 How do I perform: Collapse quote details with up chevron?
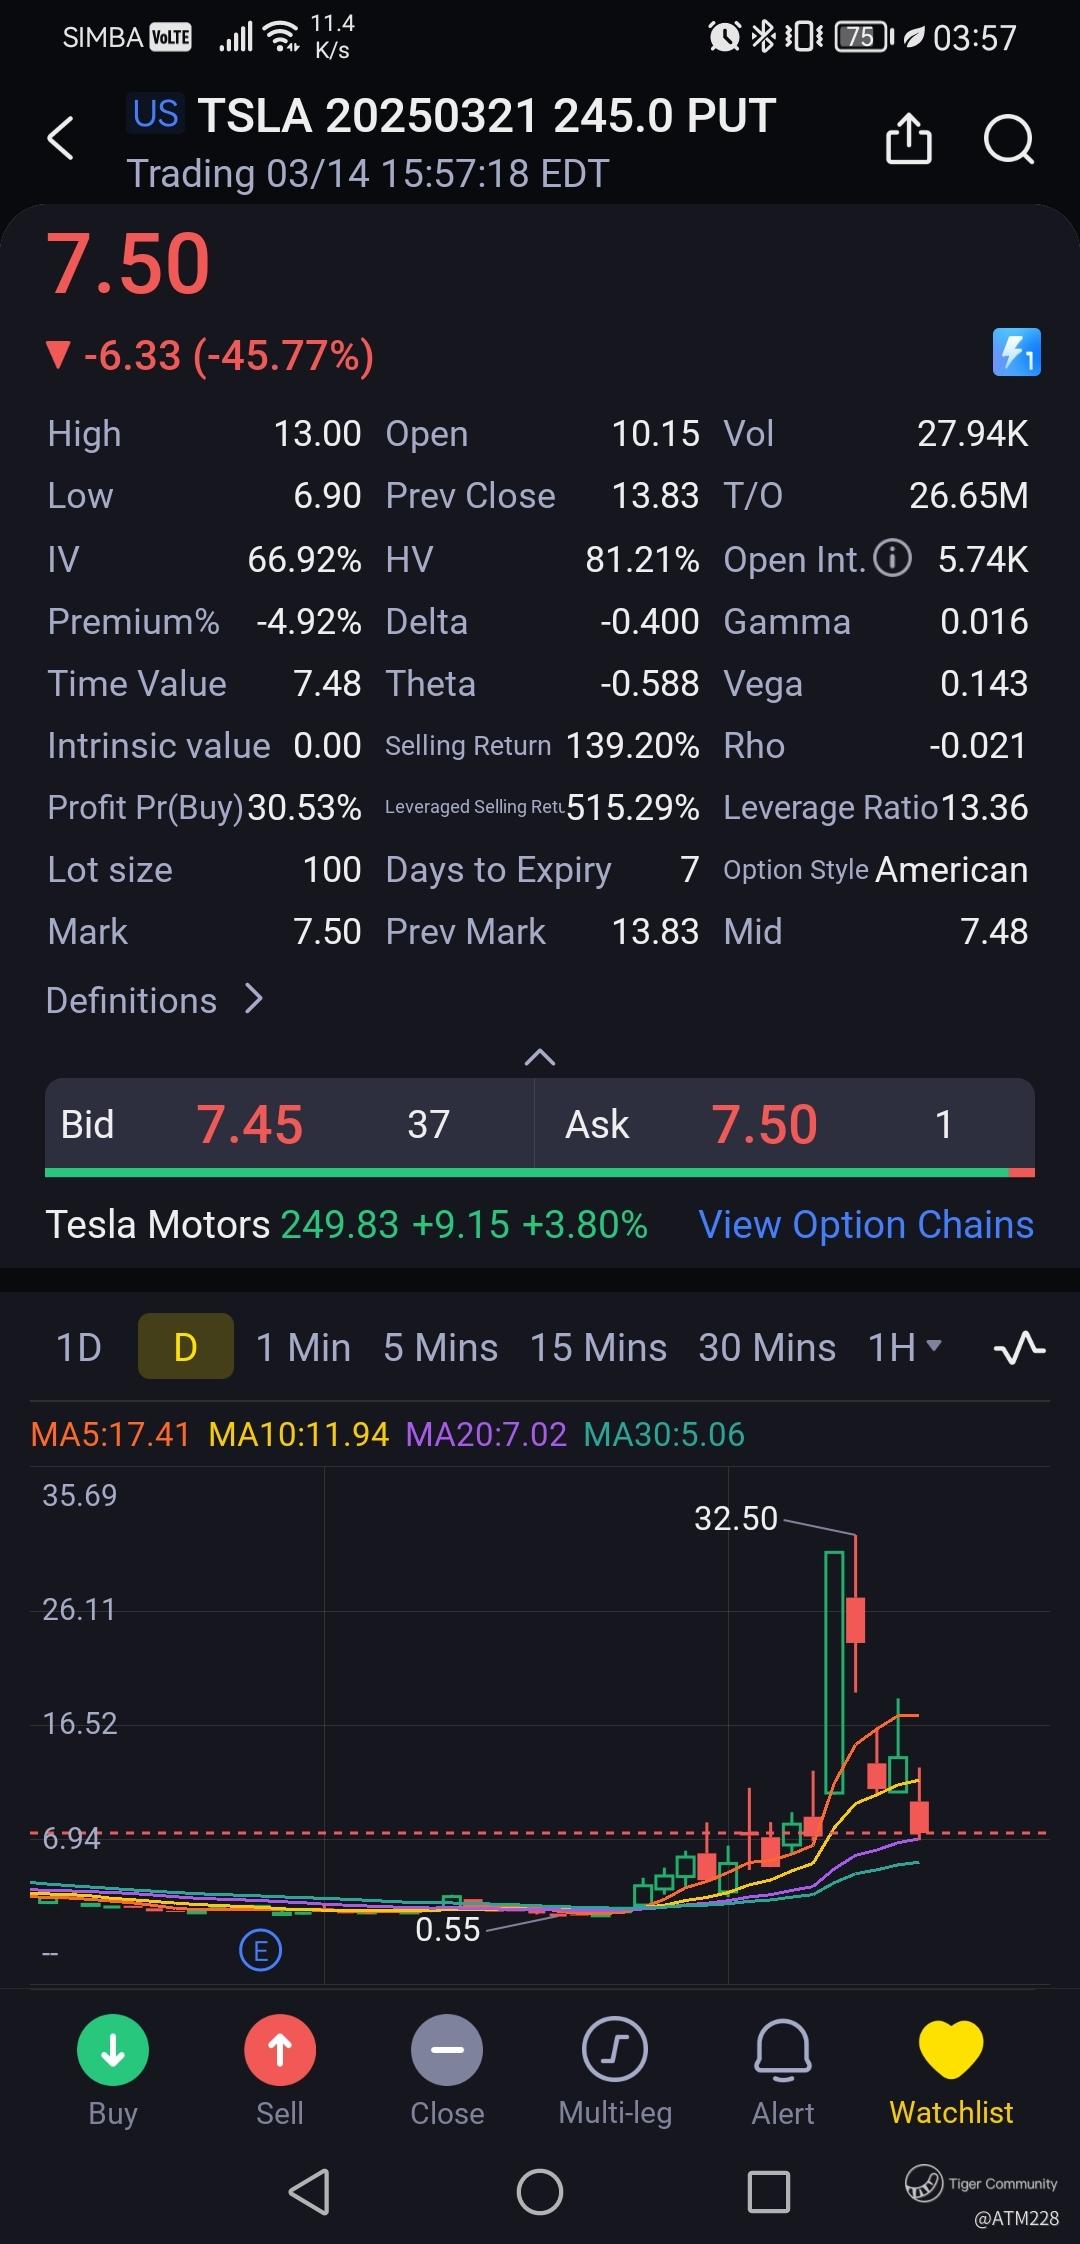[540, 1057]
